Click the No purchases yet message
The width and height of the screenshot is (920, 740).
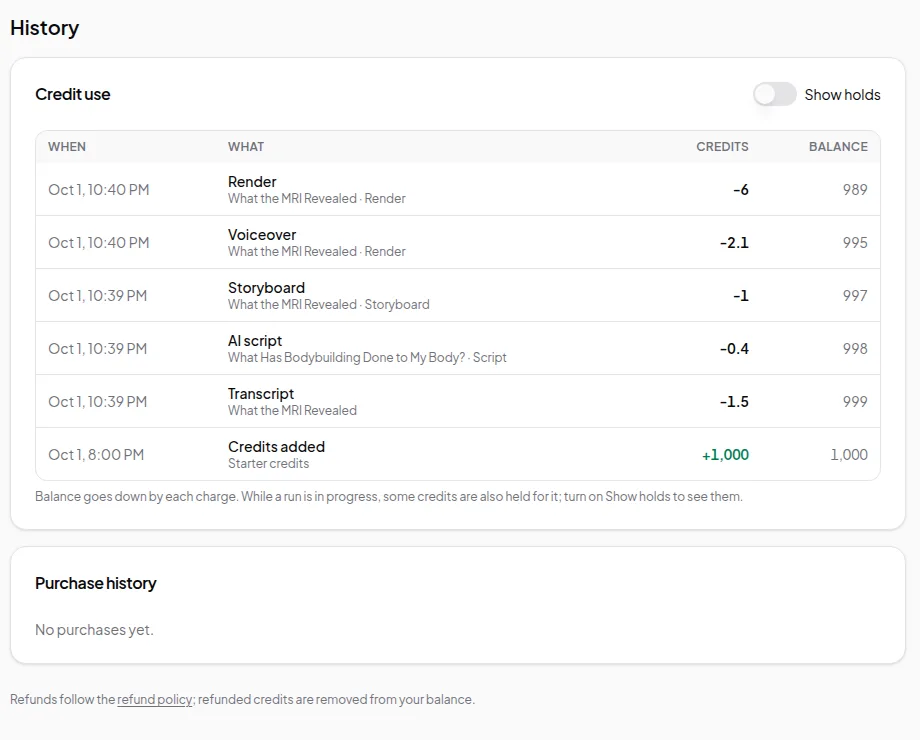pyautogui.click(x=94, y=630)
